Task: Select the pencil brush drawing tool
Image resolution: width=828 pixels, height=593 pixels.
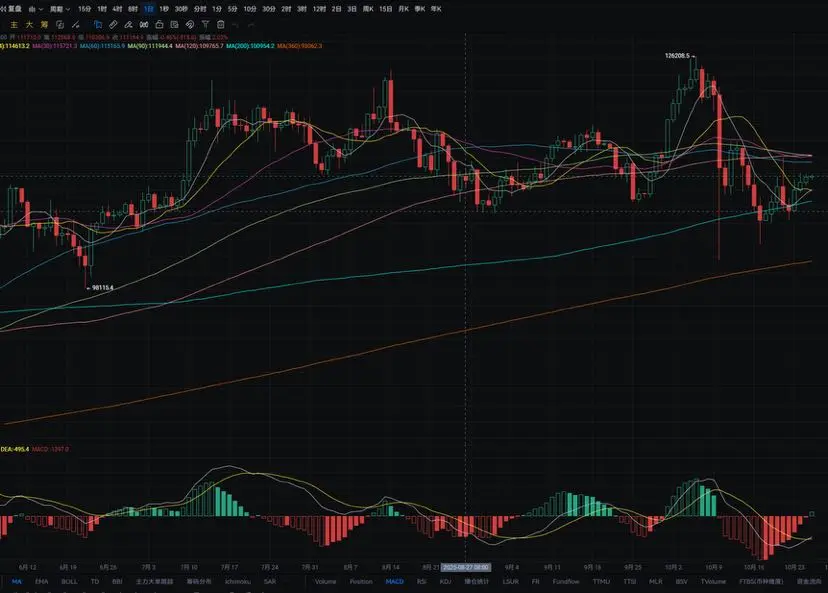Action: tap(128, 25)
